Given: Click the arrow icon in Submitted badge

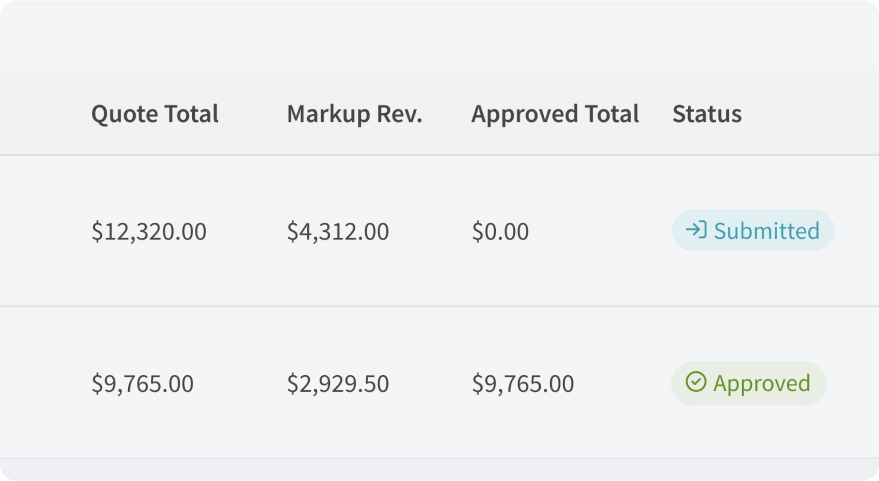Looking at the screenshot, I should click(x=696, y=231).
